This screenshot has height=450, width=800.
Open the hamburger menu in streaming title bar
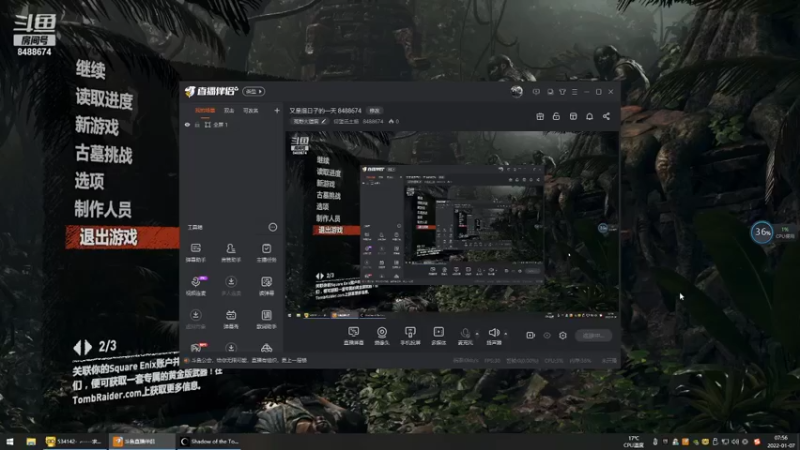point(574,92)
